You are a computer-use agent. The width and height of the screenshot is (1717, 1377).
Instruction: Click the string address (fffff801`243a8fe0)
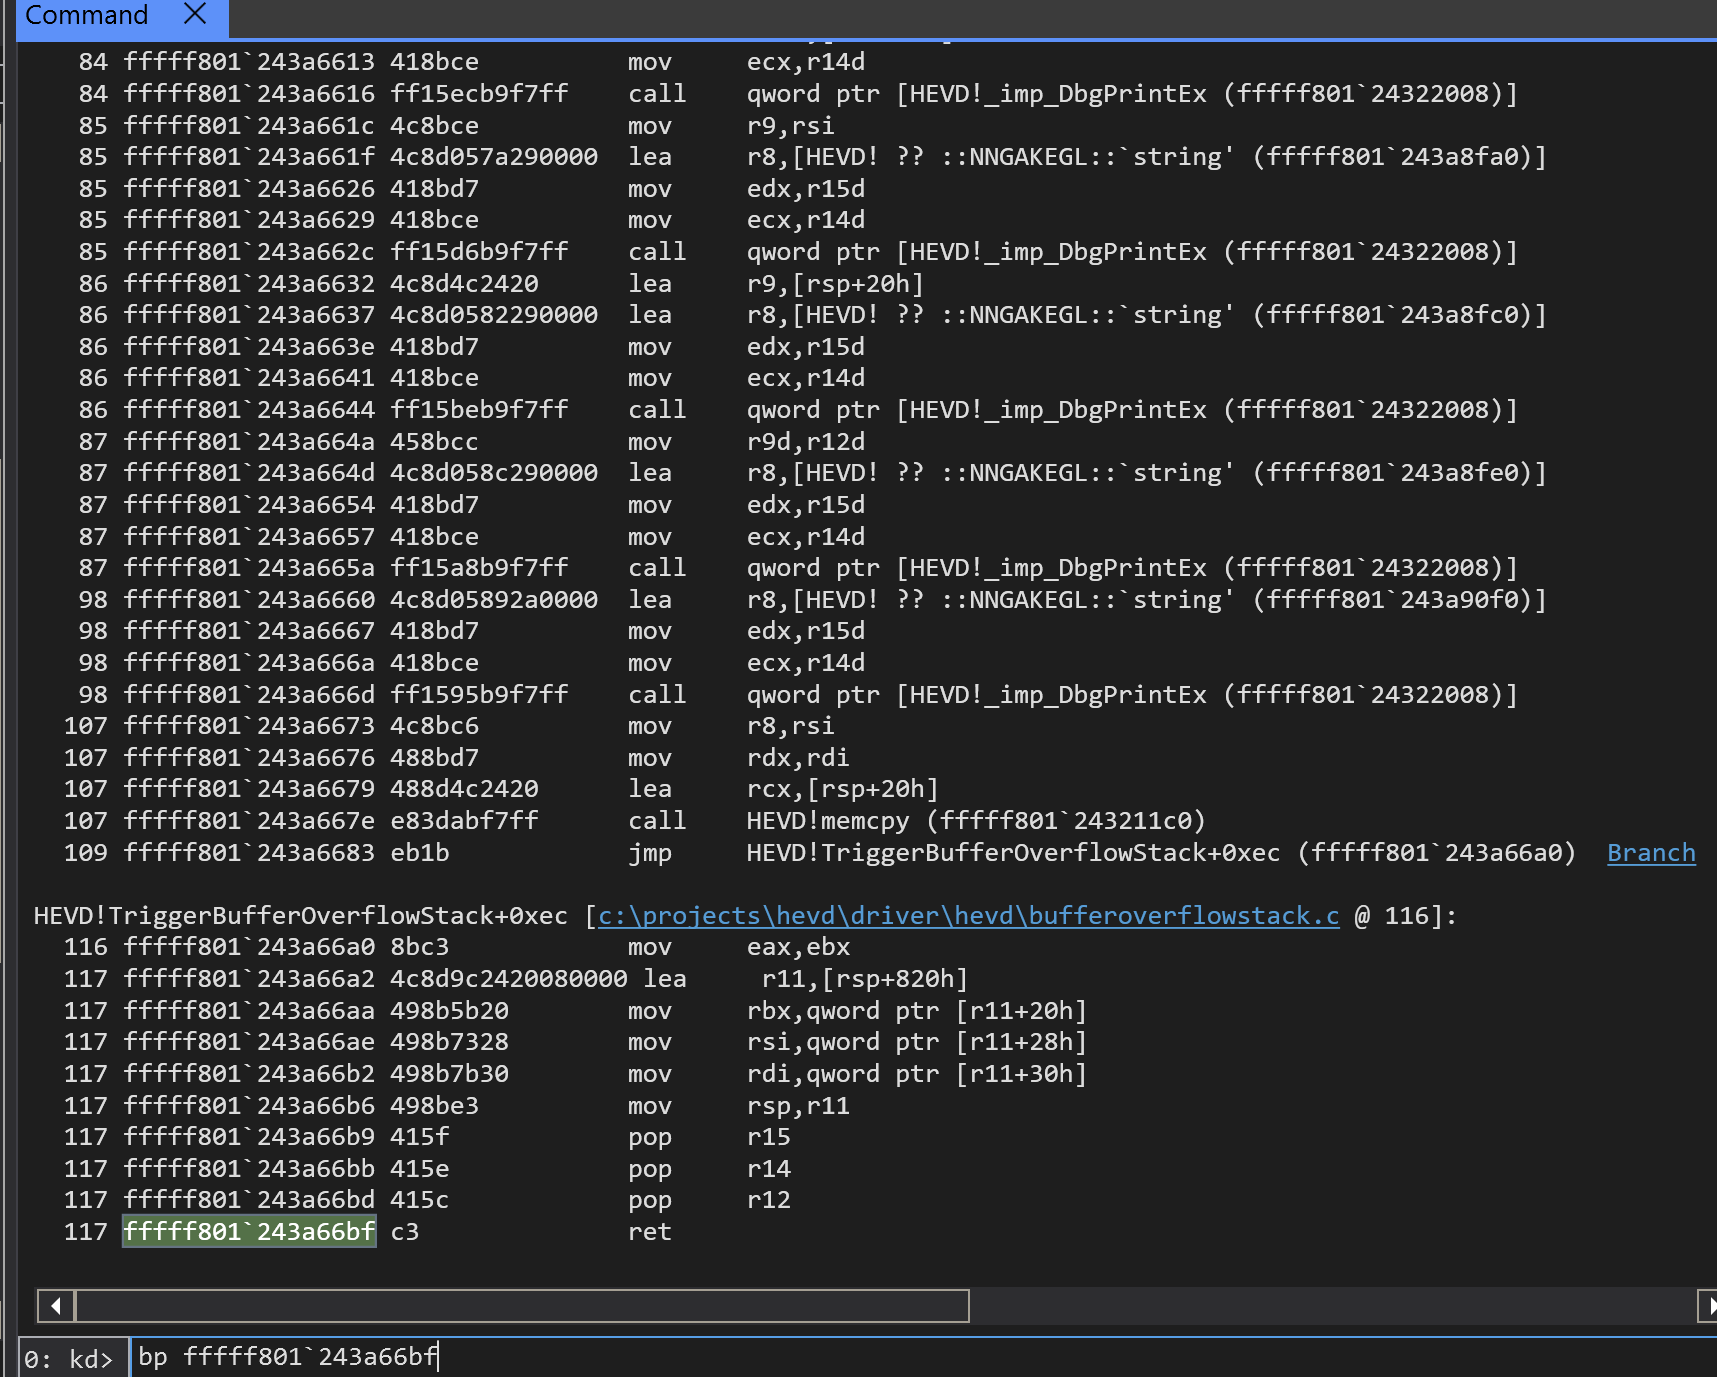(x=1399, y=473)
